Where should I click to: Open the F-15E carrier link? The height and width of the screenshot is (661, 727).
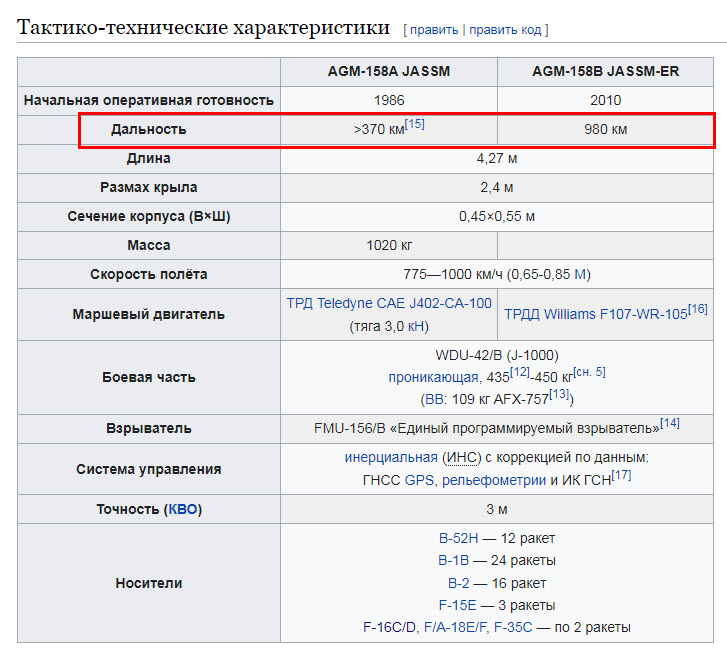457,605
